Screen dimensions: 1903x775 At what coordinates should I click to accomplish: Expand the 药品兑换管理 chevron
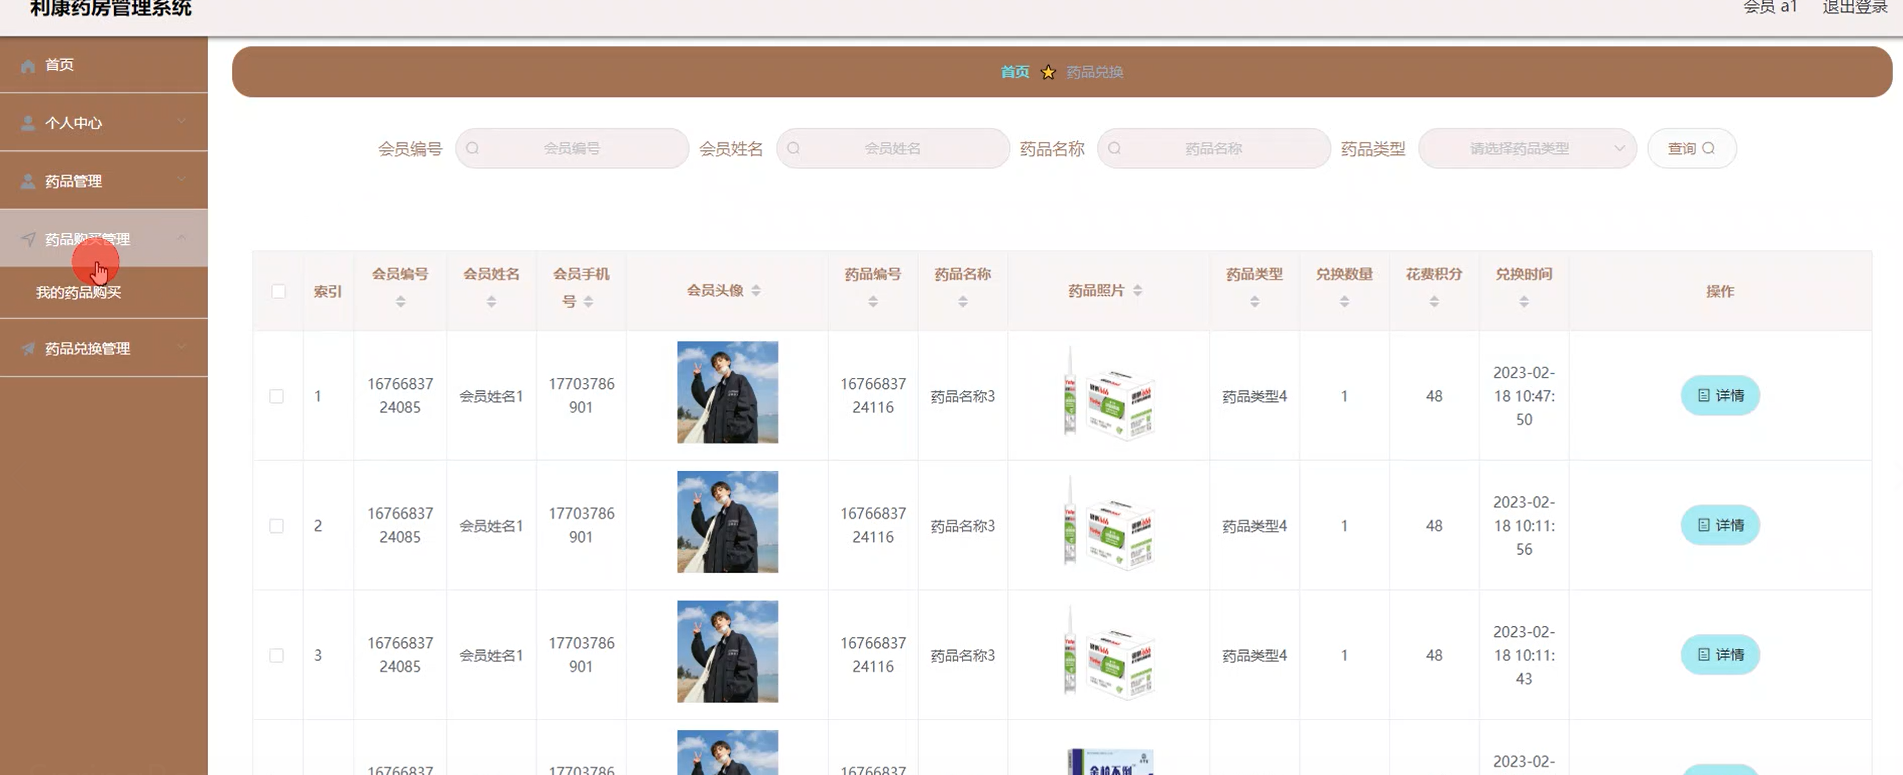point(181,347)
